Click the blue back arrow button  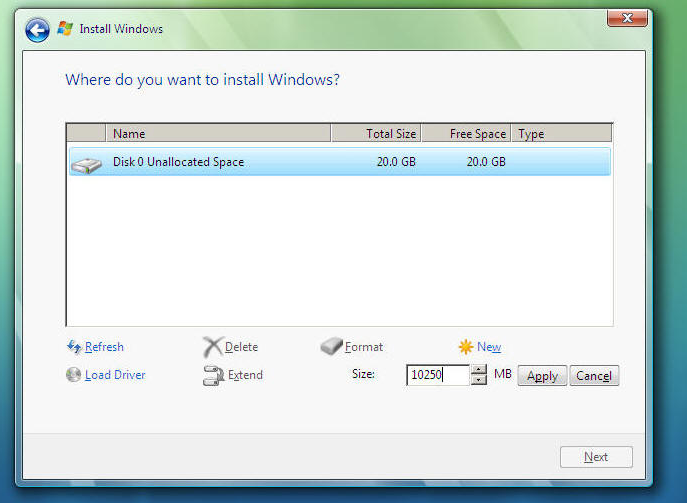pyautogui.click(x=37, y=30)
